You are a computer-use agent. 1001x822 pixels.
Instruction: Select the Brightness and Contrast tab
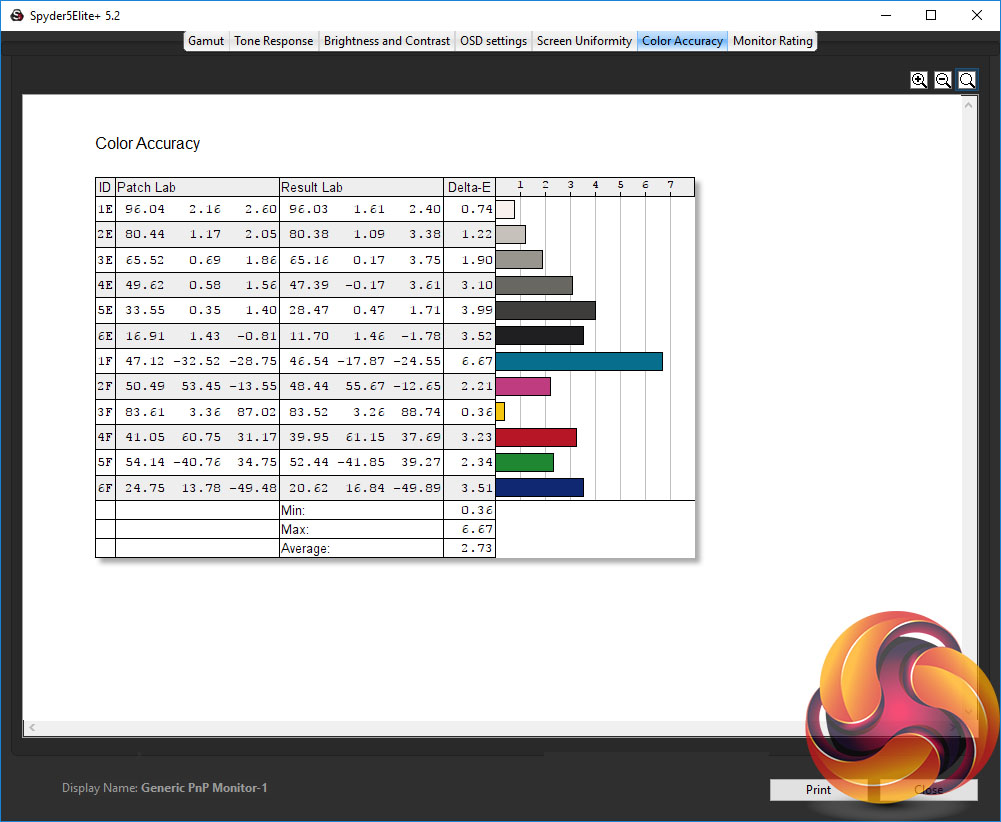click(386, 41)
